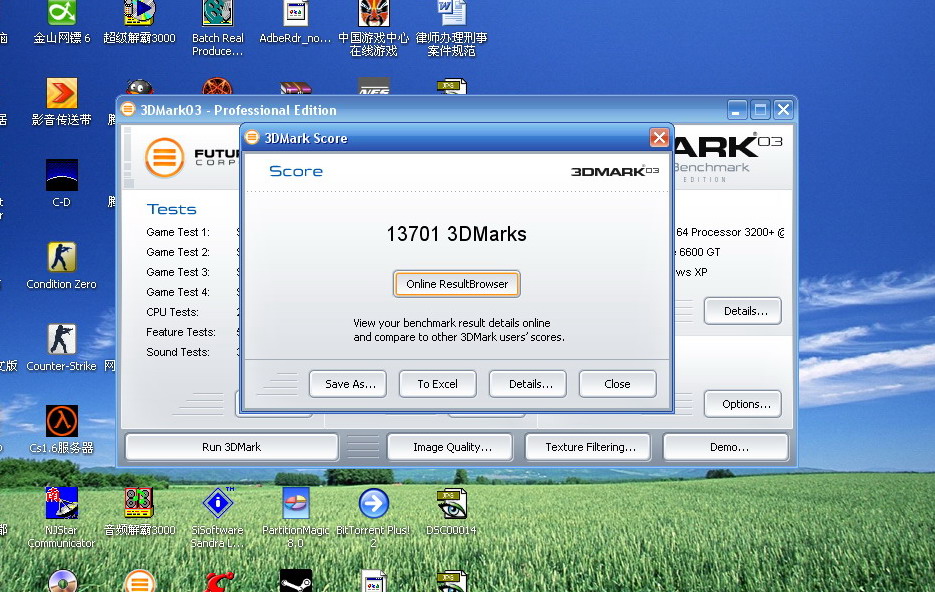Start the Demo... button
This screenshot has width=935, height=592.
(x=726, y=447)
